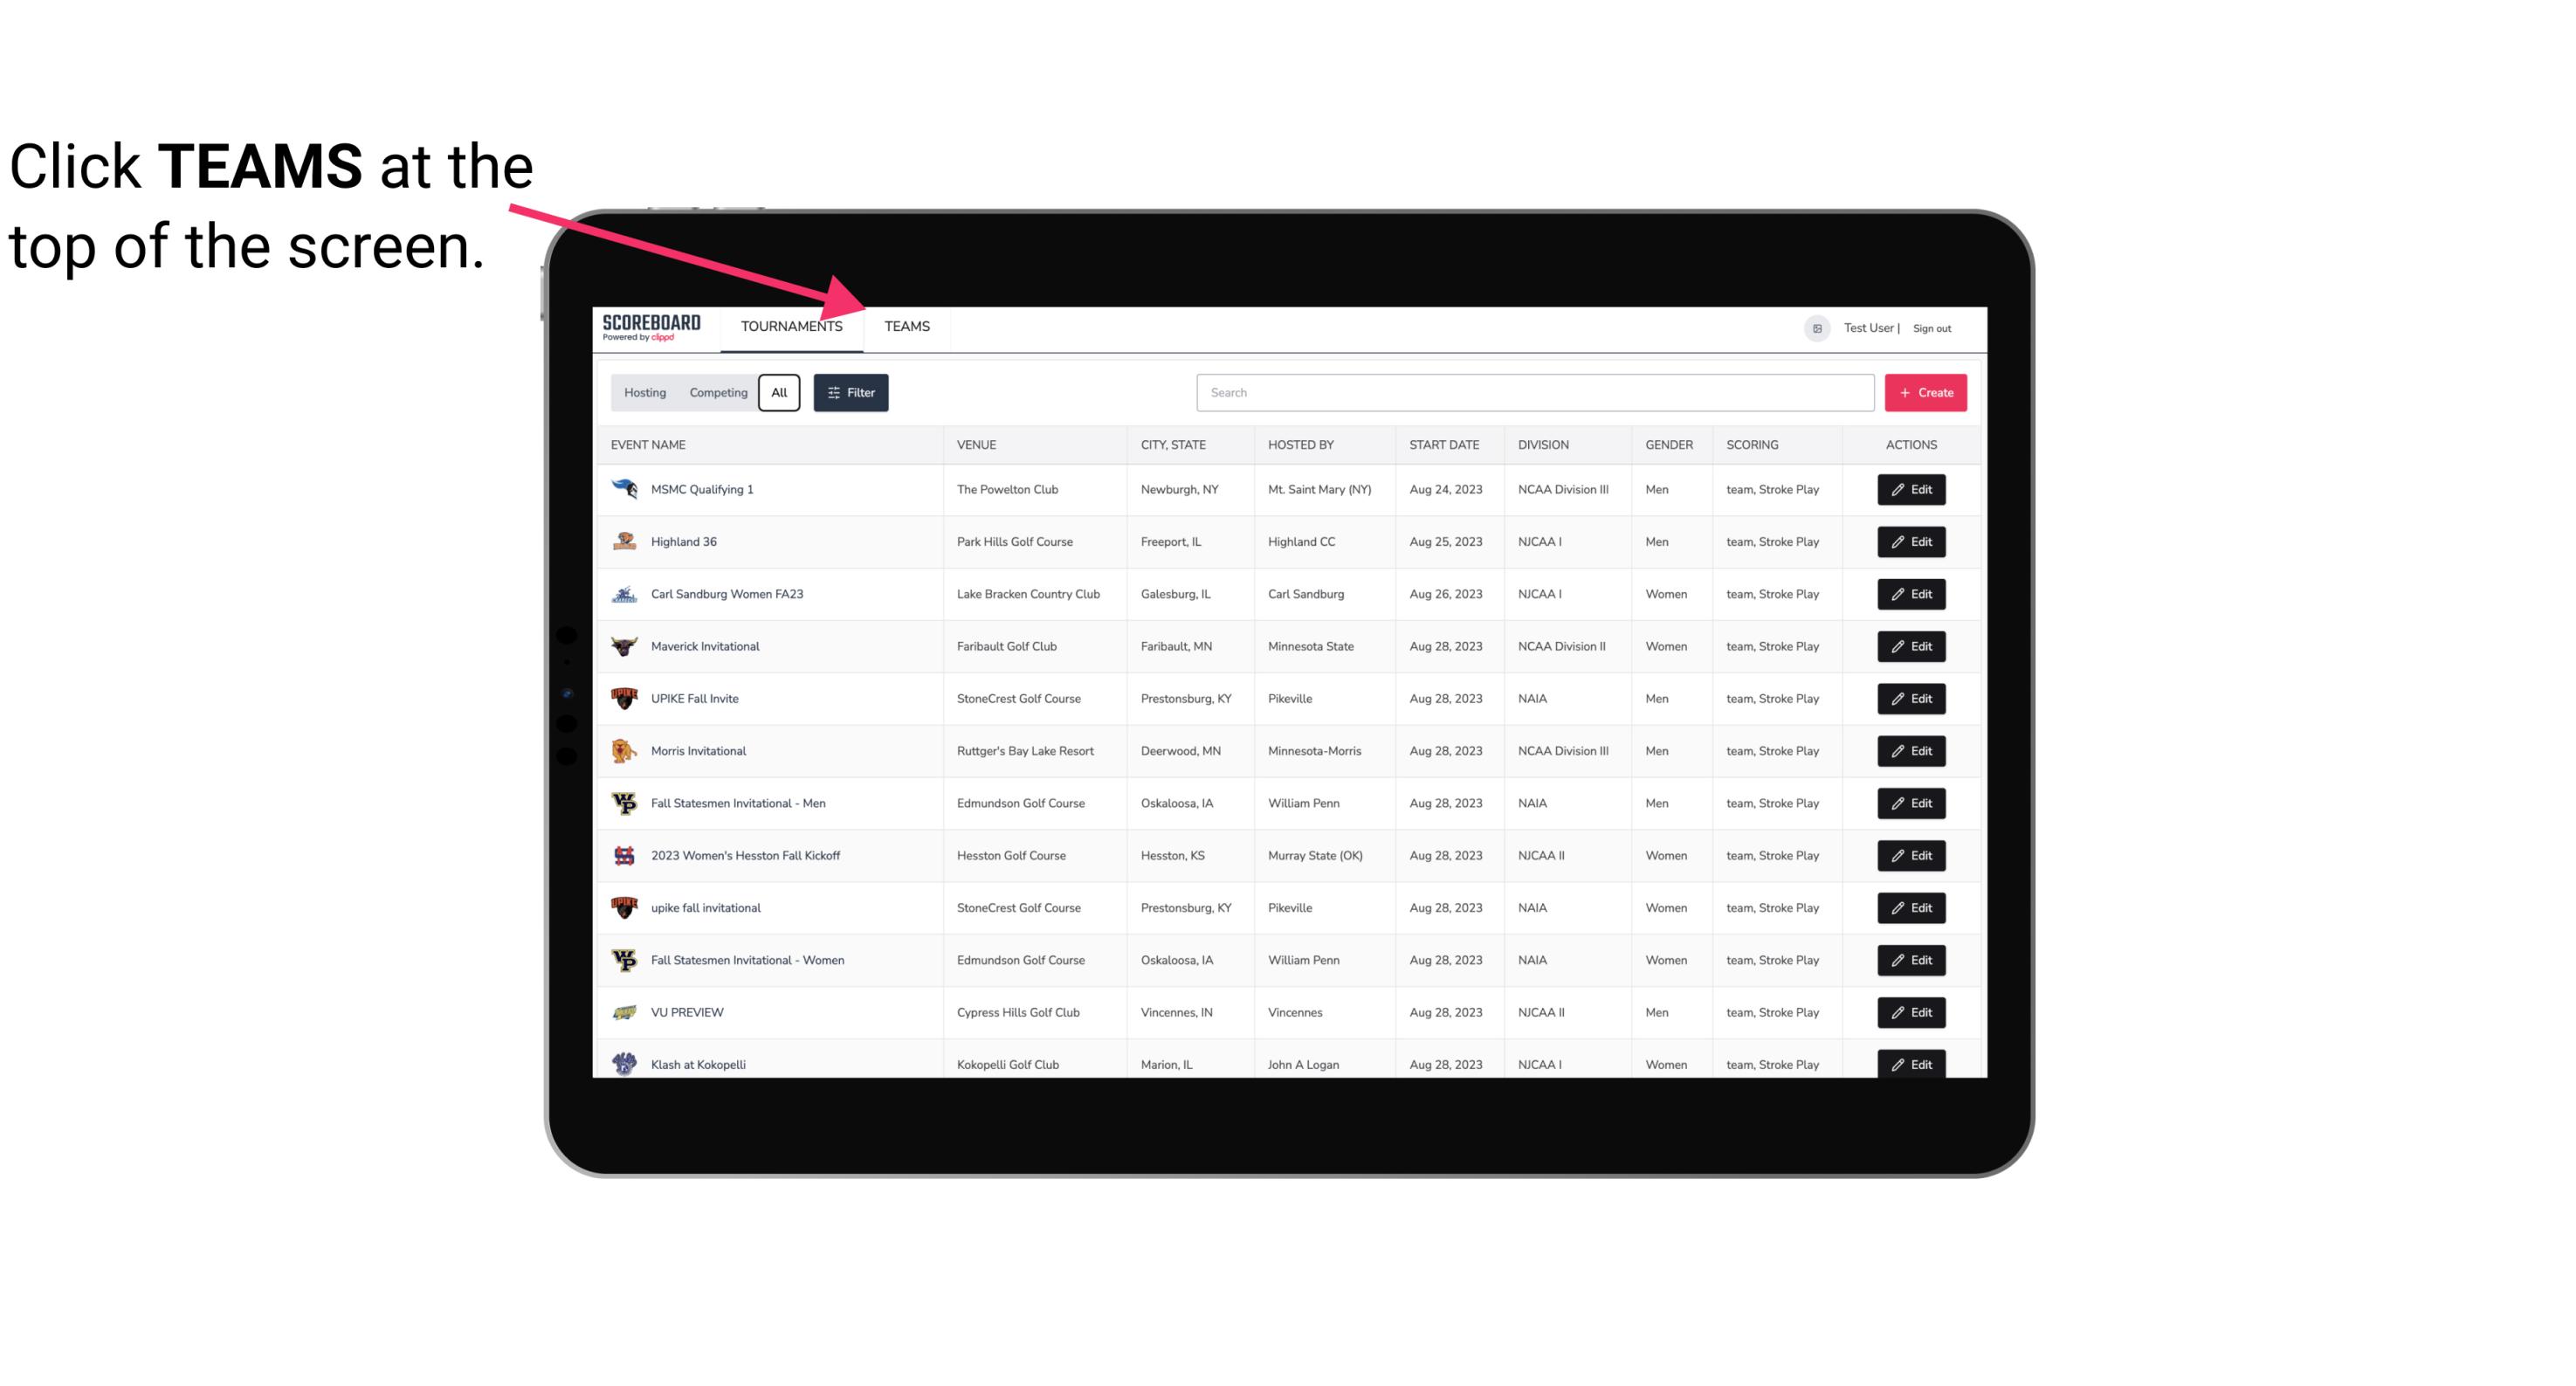This screenshot has width=2576, height=1386.
Task: Click the TEAMS navigation tab
Action: click(904, 328)
